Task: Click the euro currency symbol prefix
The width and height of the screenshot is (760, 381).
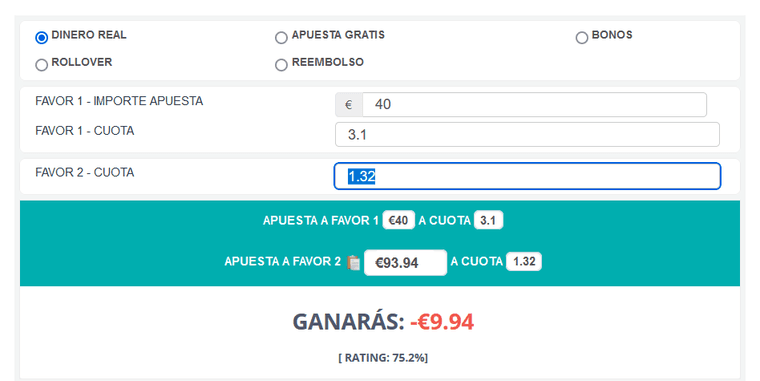Action: 348,105
